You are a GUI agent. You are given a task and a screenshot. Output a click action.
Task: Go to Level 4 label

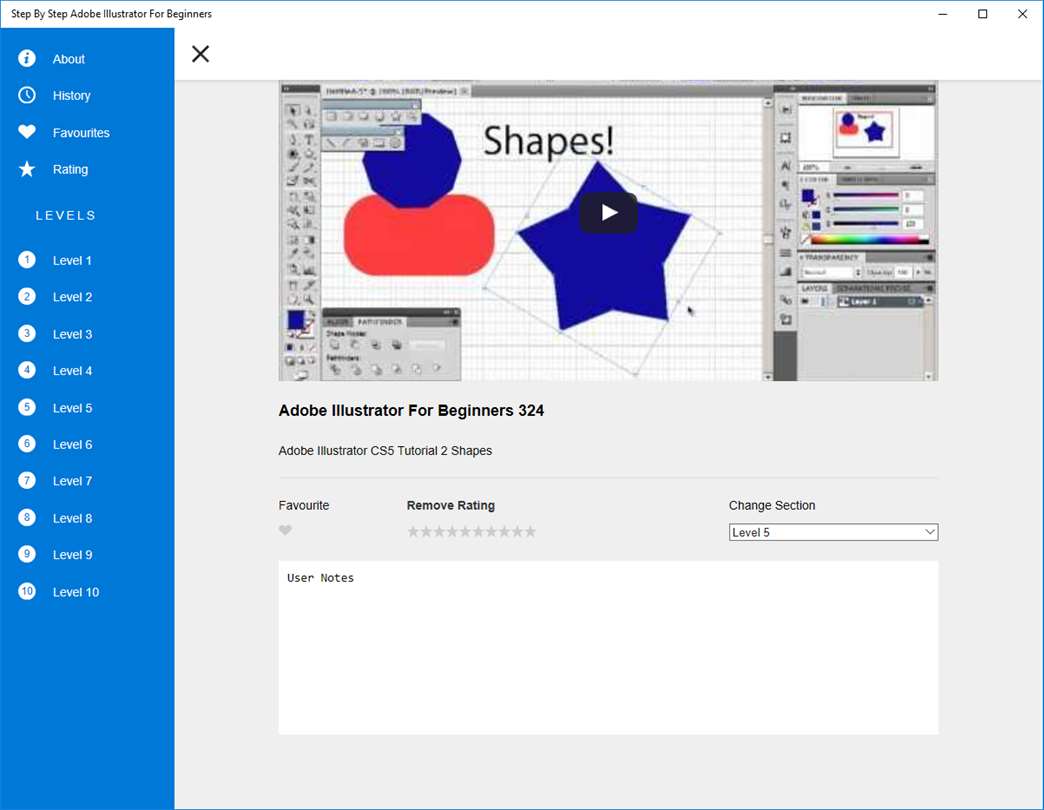72,371
